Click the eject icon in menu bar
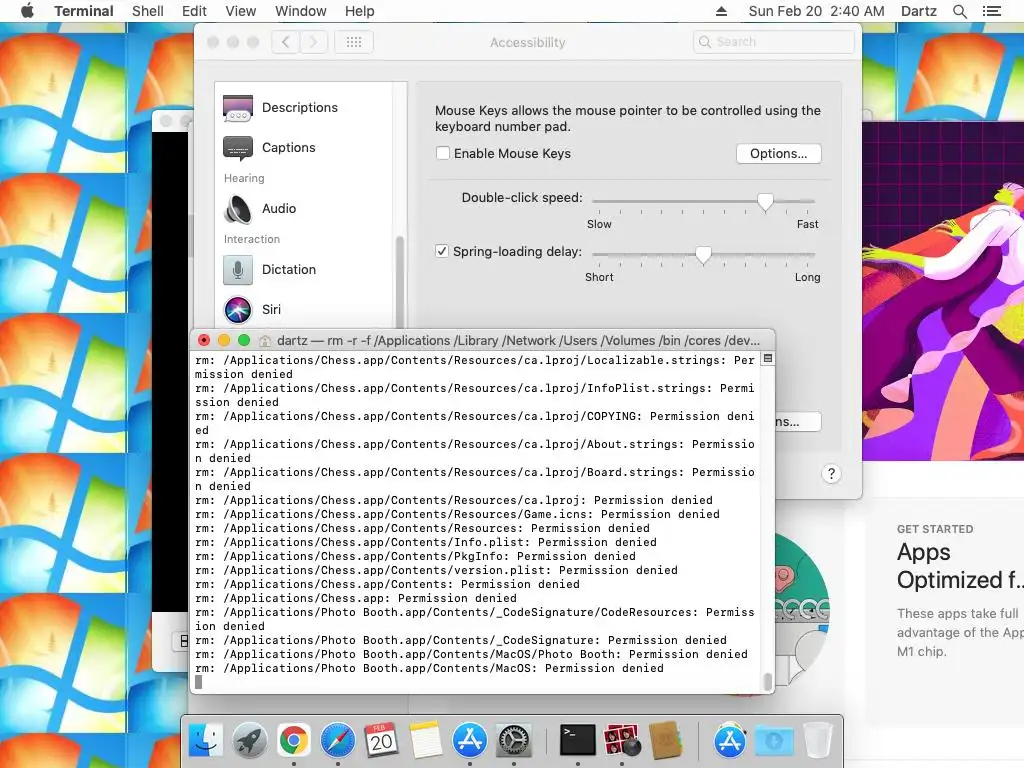This screenshot has height=768, width=1024. click(721, 11)
